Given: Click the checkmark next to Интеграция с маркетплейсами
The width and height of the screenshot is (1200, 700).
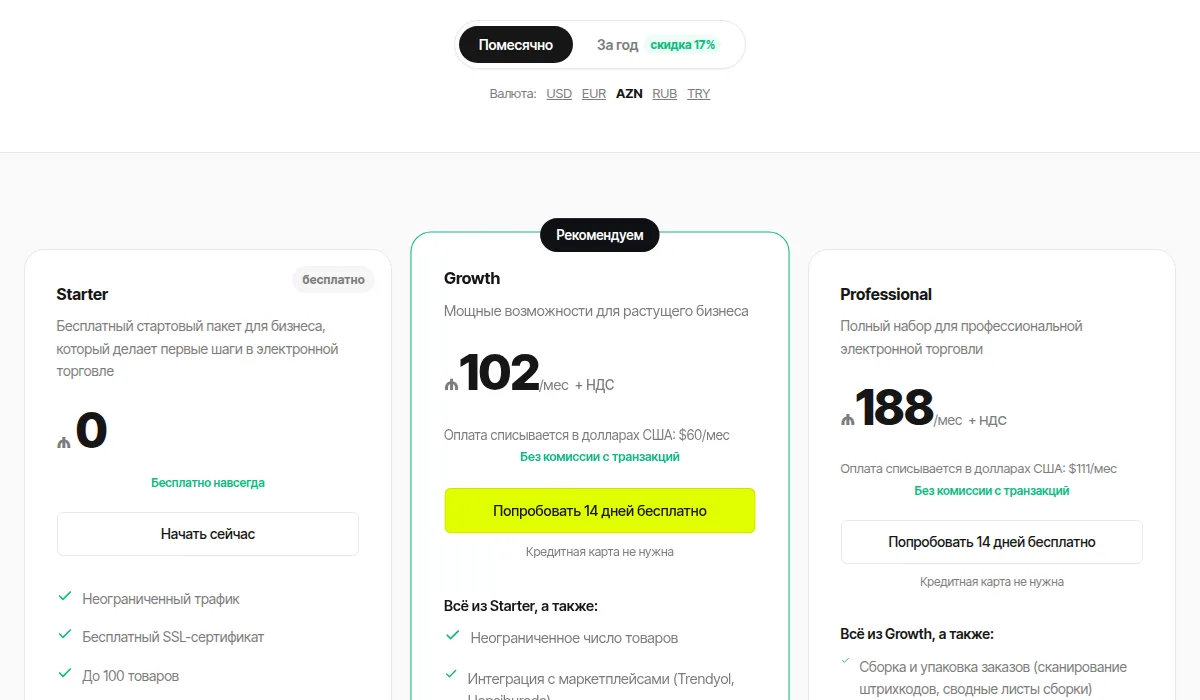Looking at the screenshot, I should [452, 677].
